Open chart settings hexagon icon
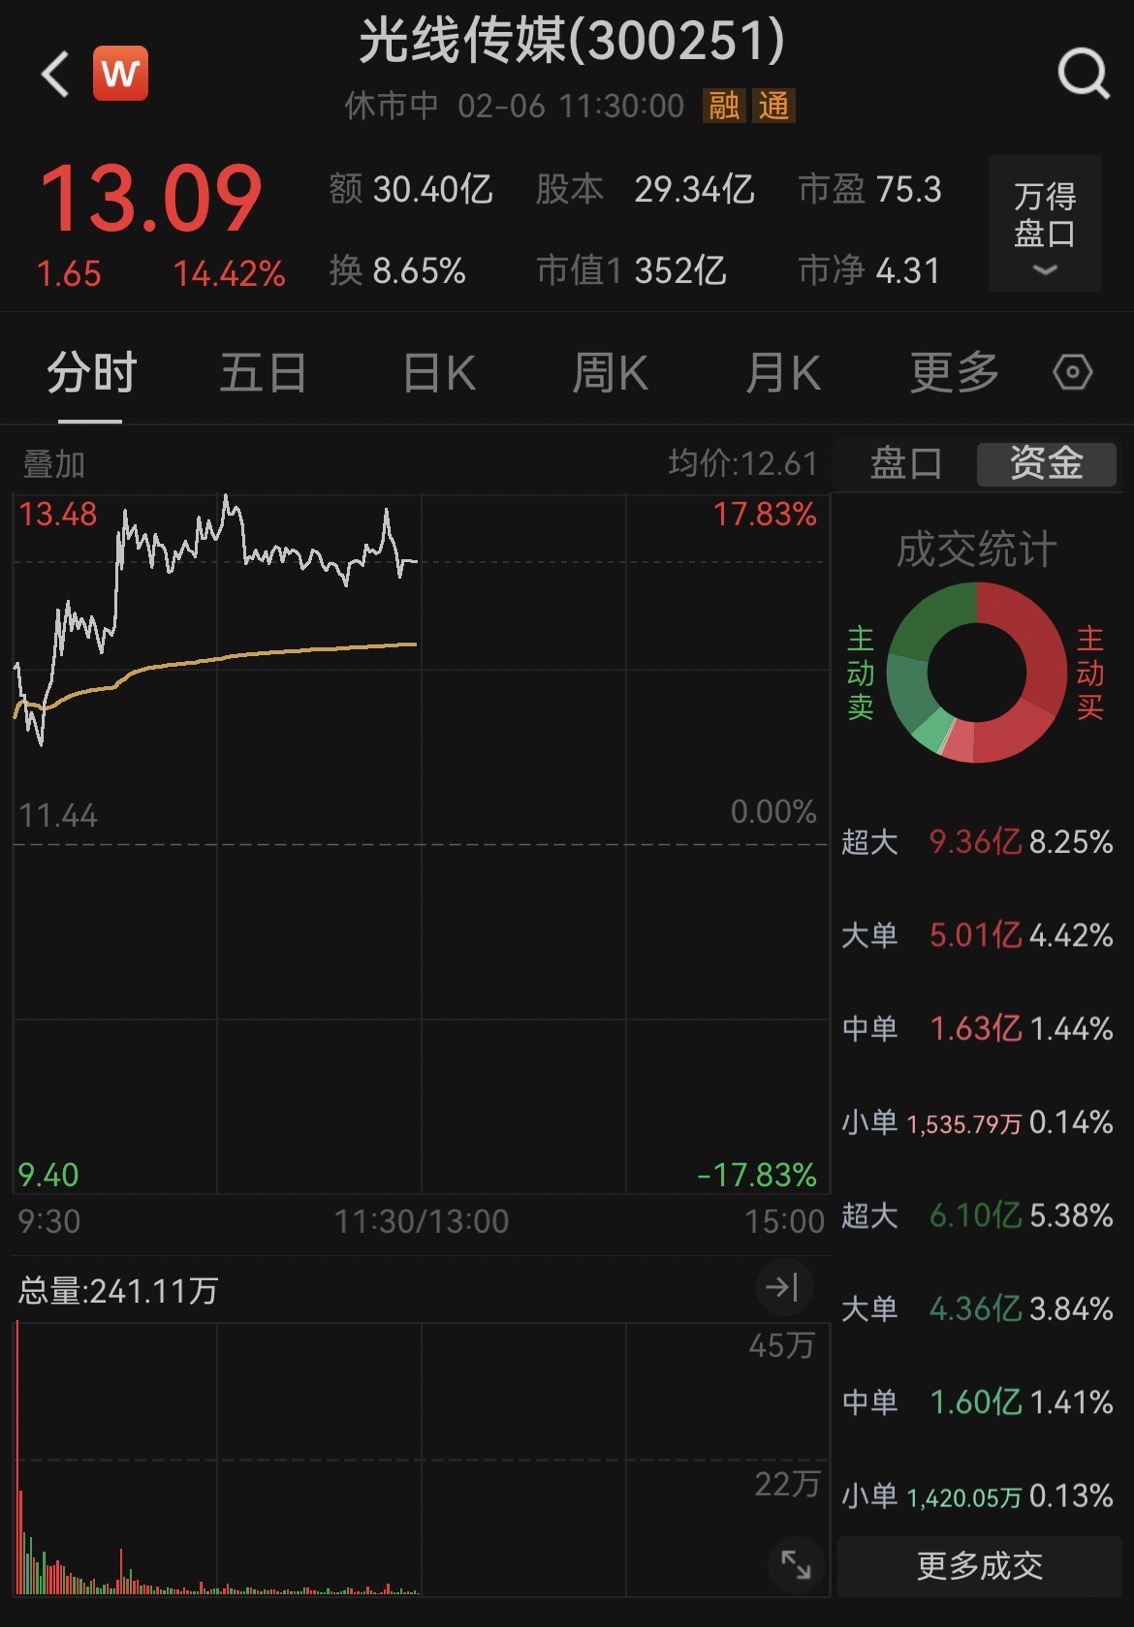Screen dimensions: 1134x1627 pos(1072,373)
